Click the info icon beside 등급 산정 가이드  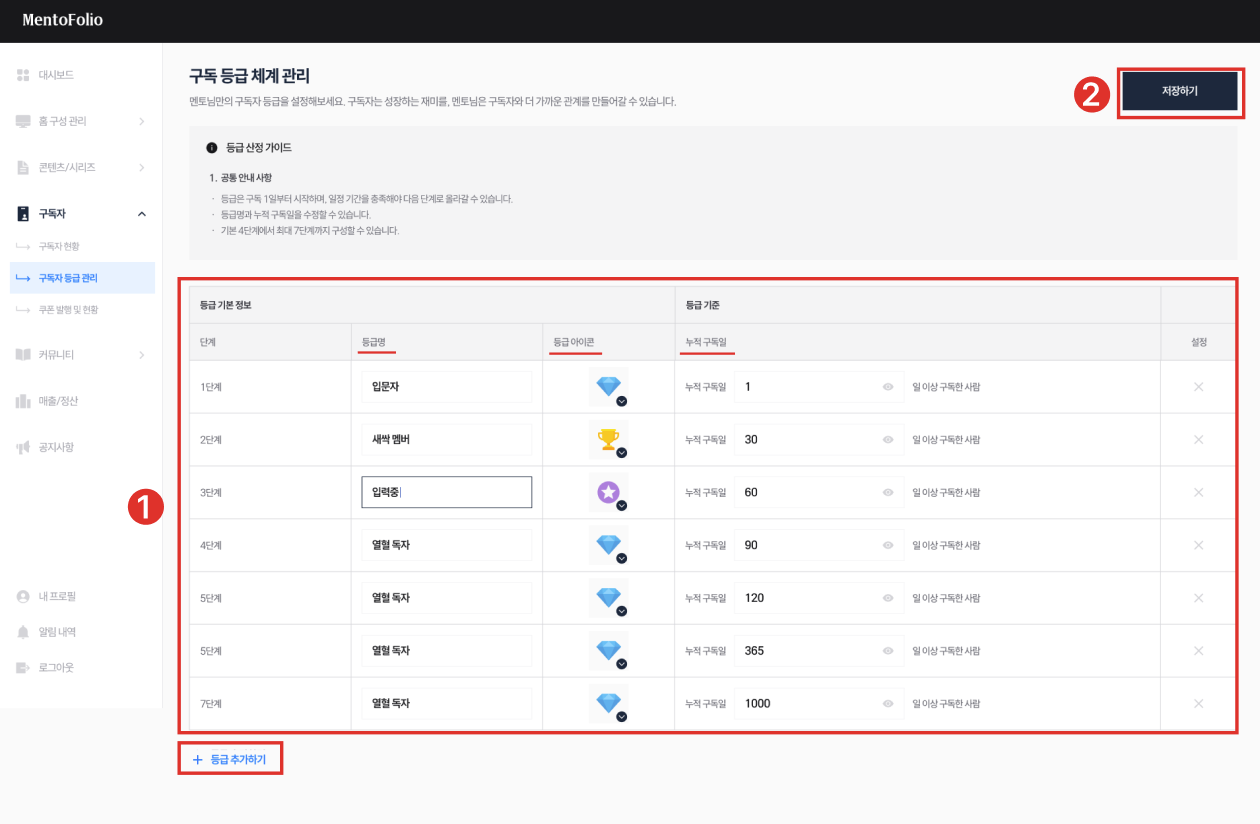coord(212,148)
